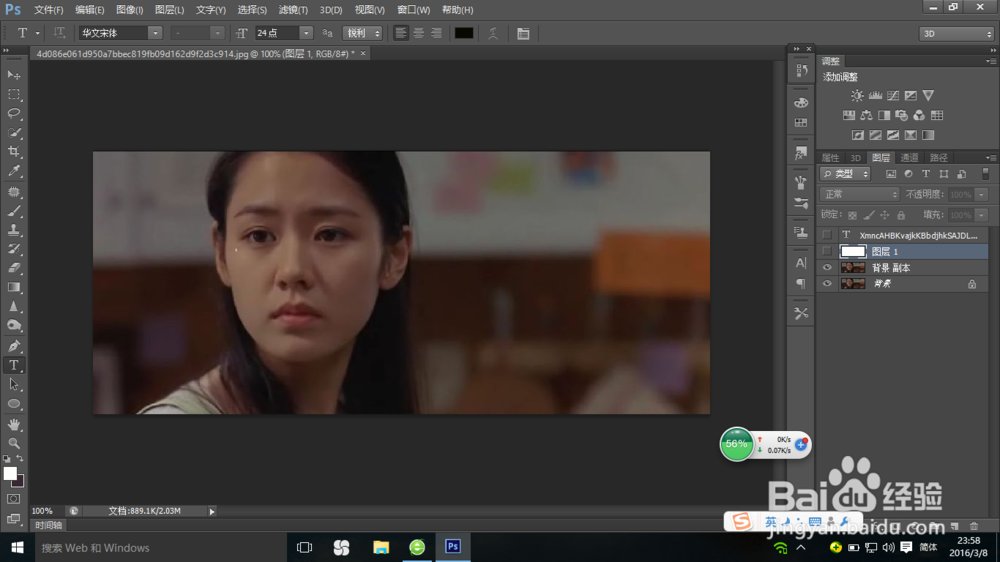Add a Brightness/Contrast adjustment
Image resolution: width=1000 pixels, height=562 pixels.
coord(857,95)
